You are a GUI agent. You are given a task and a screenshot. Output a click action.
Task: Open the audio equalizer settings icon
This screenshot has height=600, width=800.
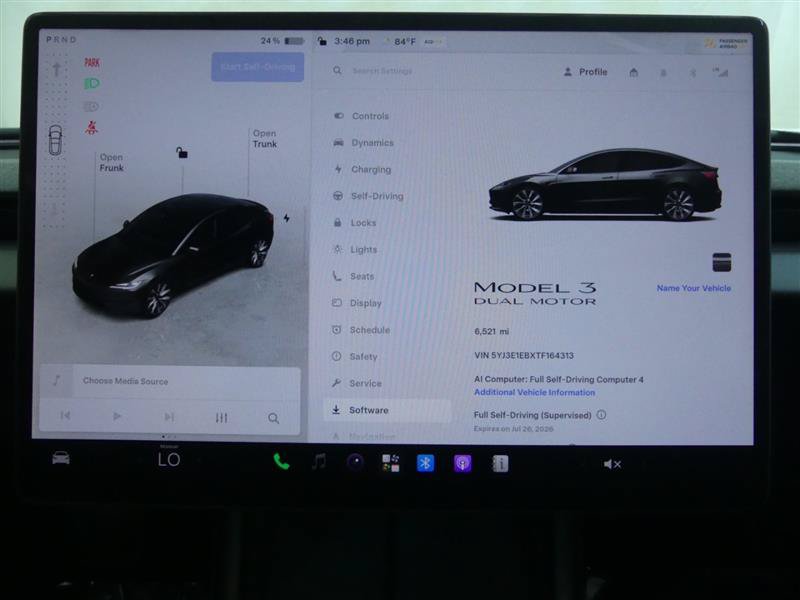221,418
